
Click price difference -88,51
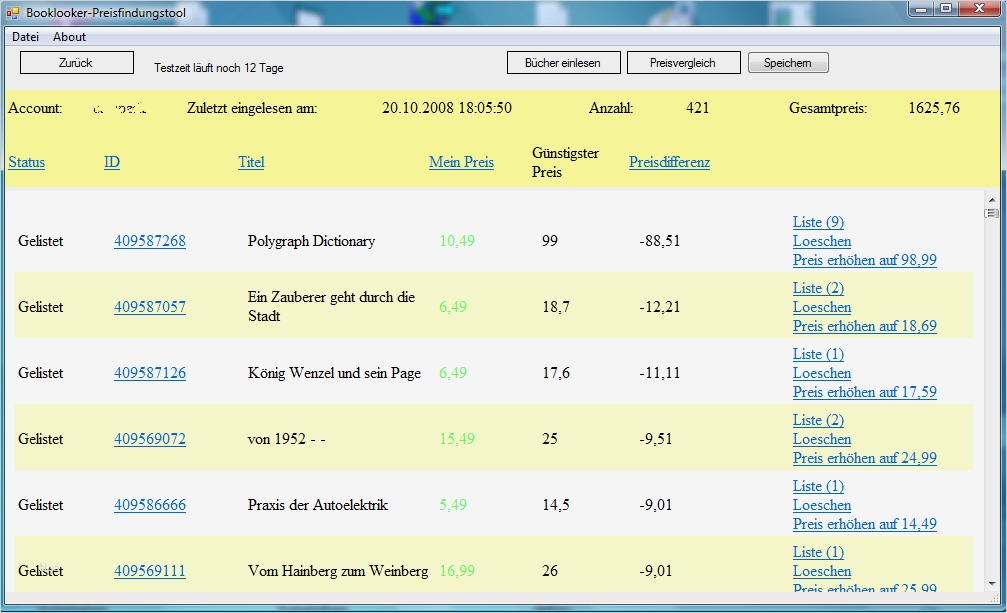[x=660, y=241]
